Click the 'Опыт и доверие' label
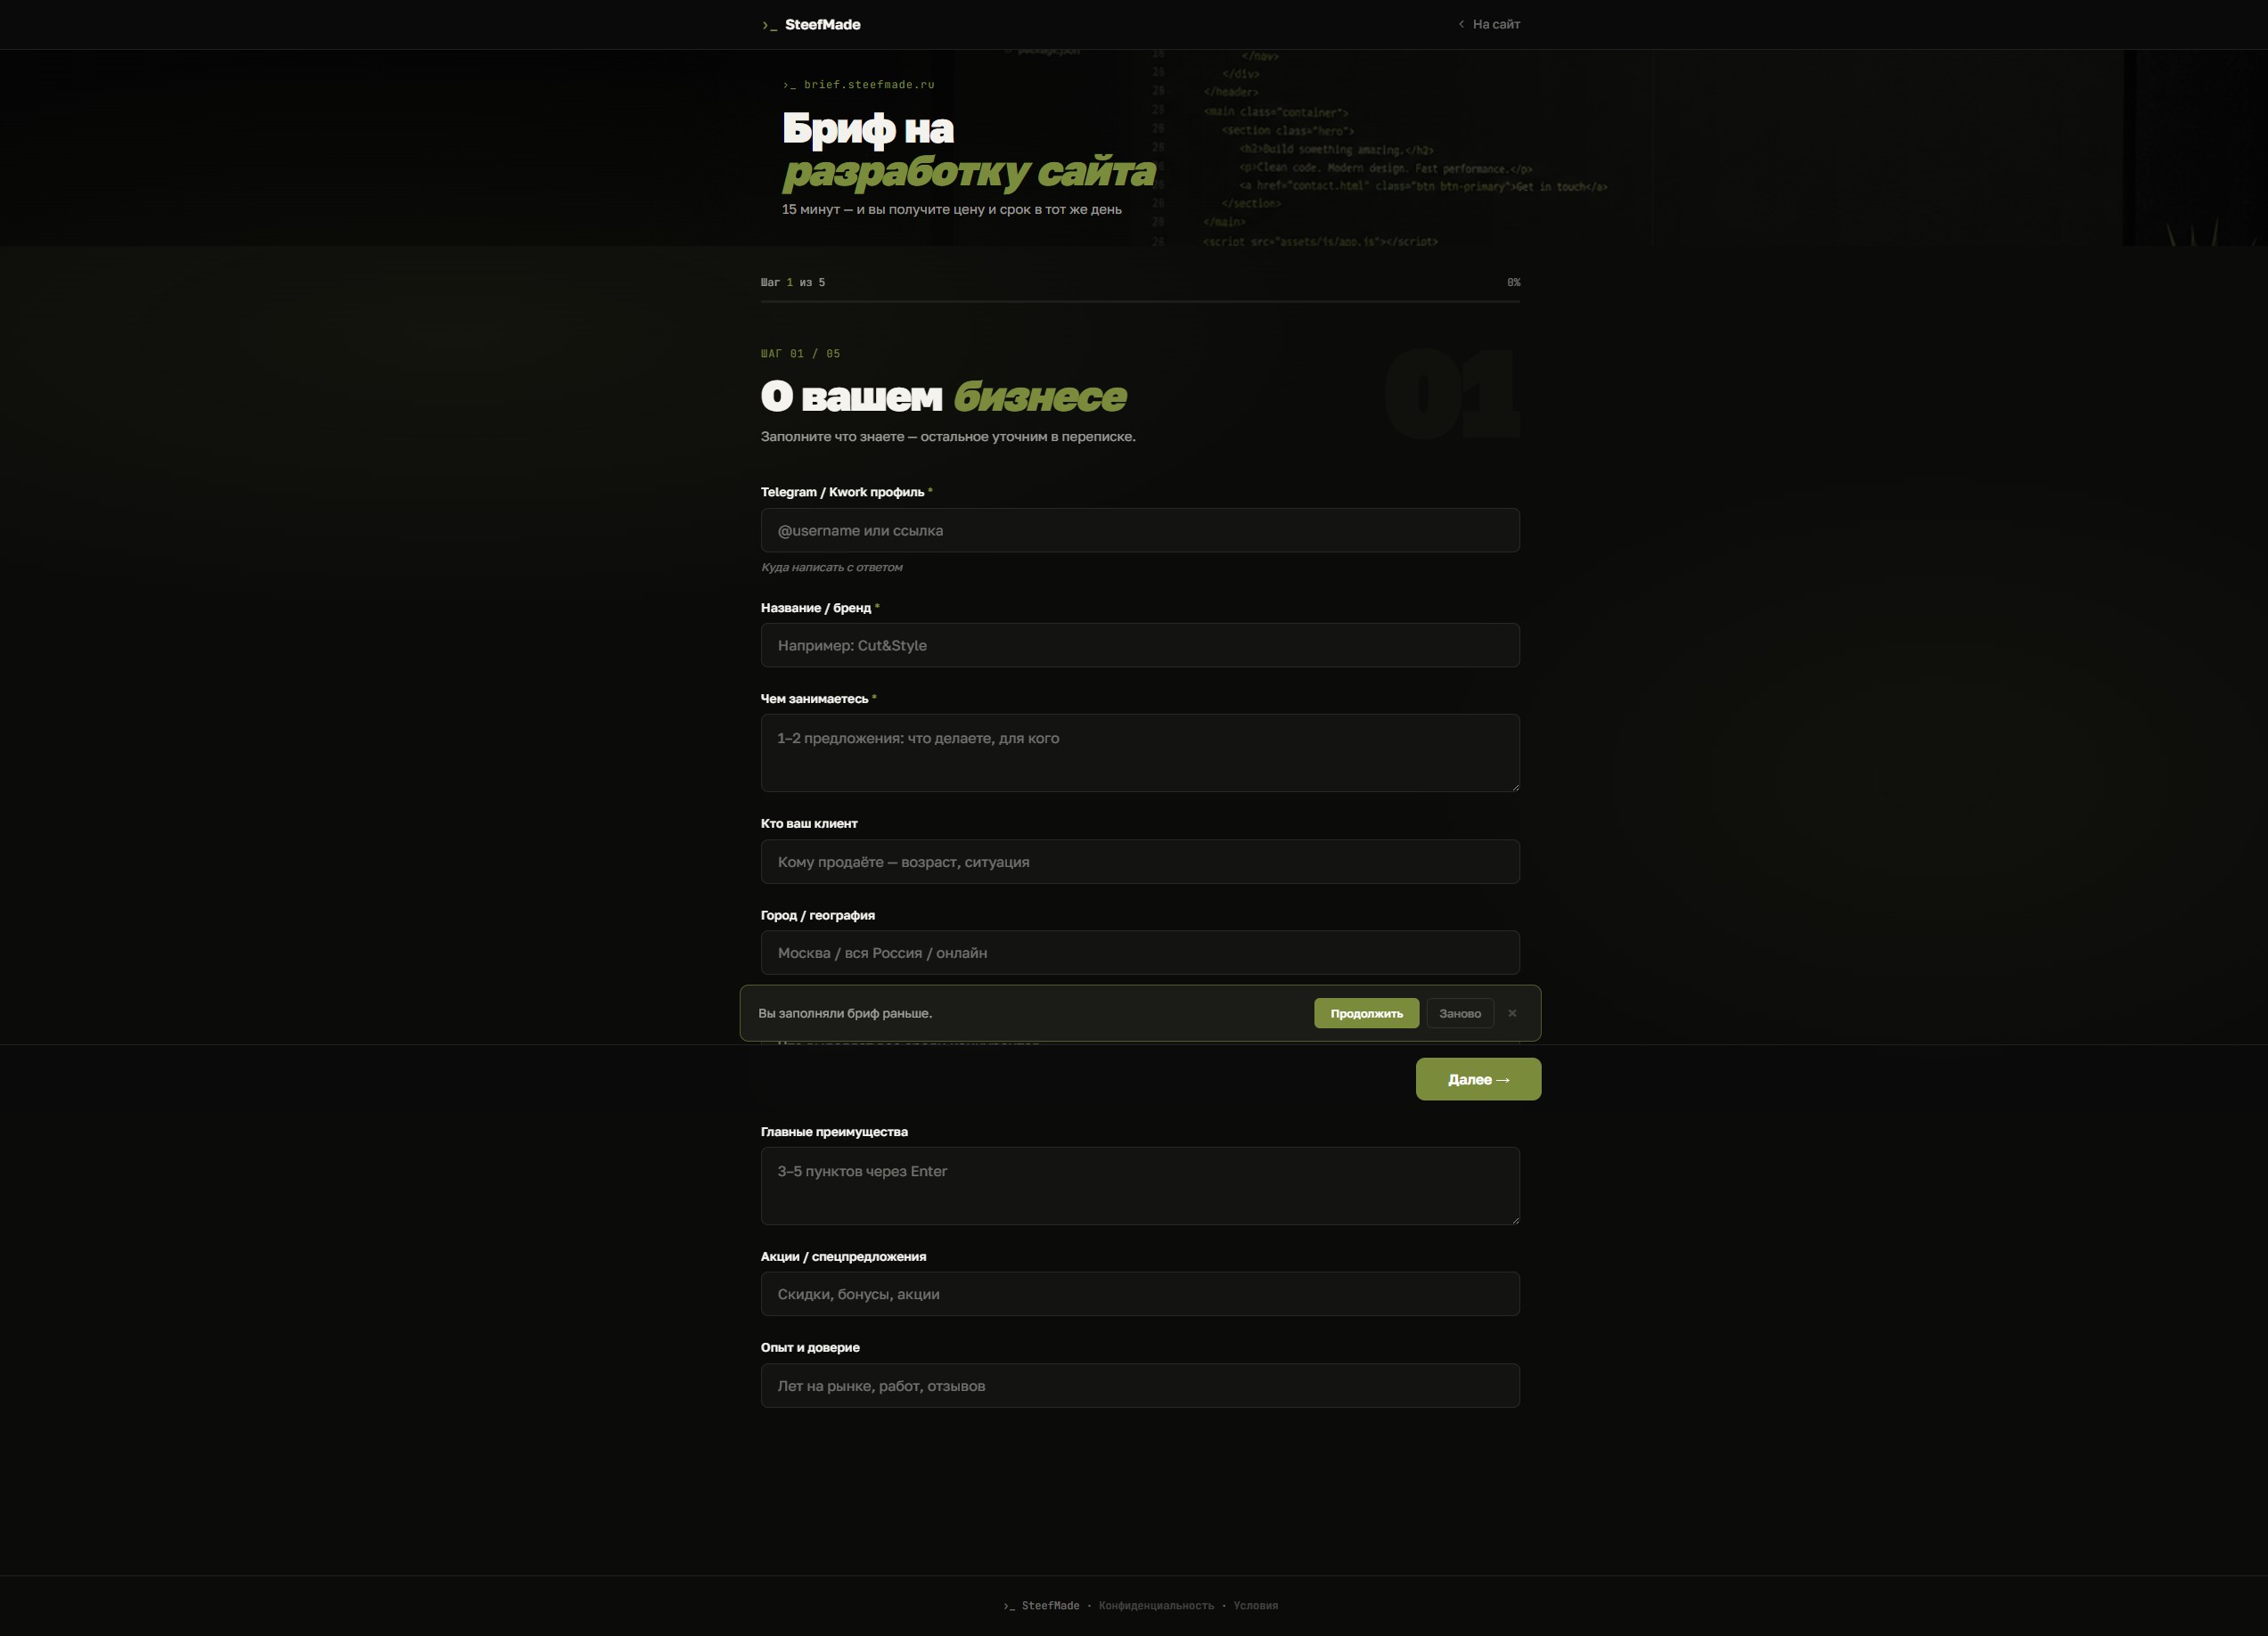This screenshot has height=1636, width=2268. point(810,1348)
